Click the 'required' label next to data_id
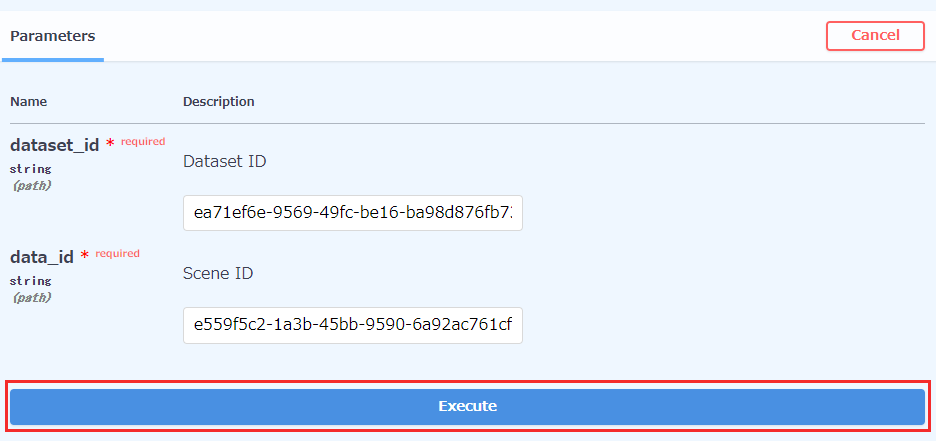 [x=118, y=254]
